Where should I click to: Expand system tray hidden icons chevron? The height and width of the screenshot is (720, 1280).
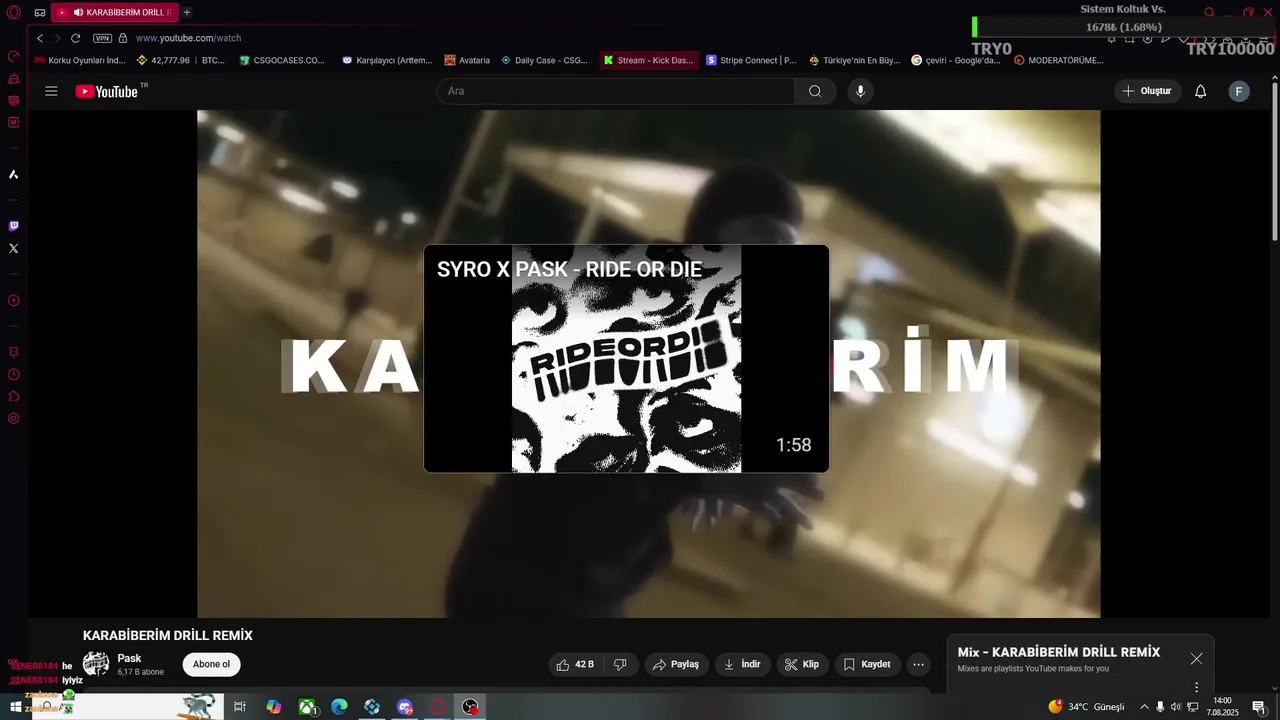[x=1144, y=707]
